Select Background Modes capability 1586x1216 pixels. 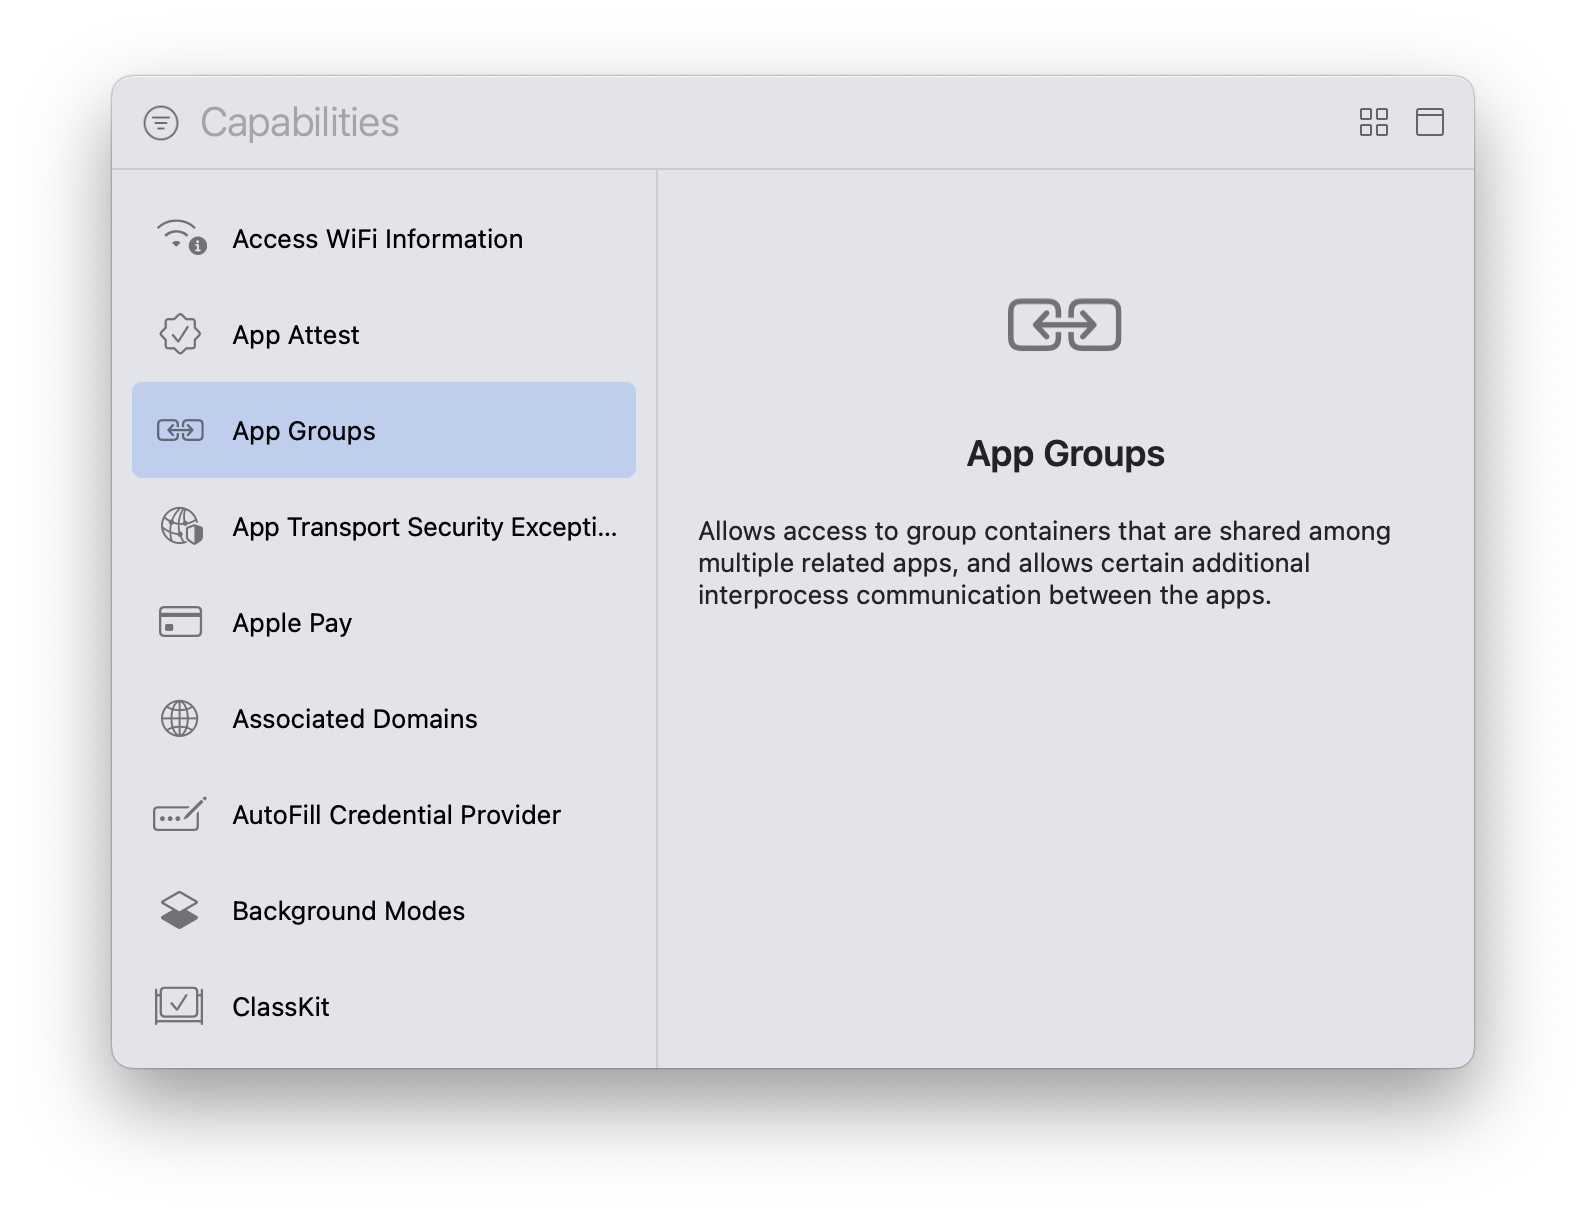click(x=384, y=910)
